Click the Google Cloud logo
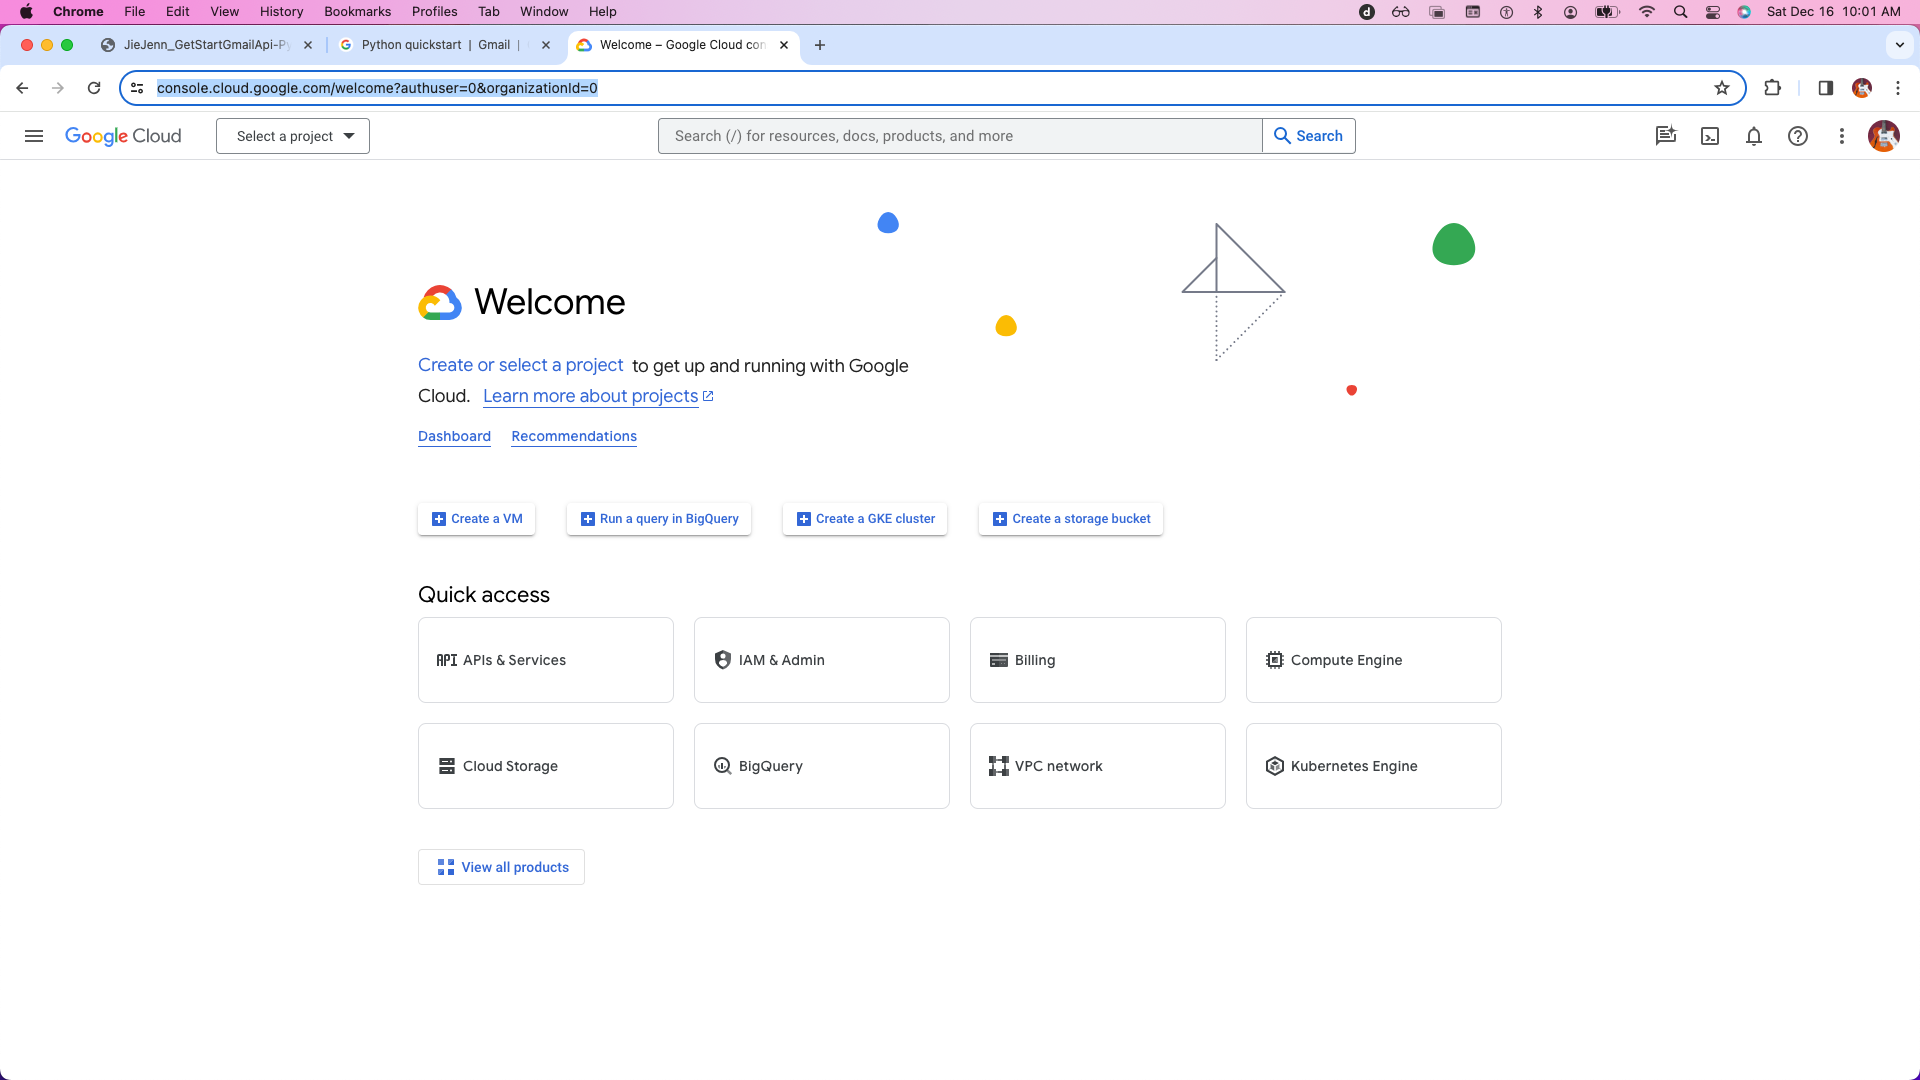The width and height of the screenshot is (1920, 1080). (x=123, y=136)
